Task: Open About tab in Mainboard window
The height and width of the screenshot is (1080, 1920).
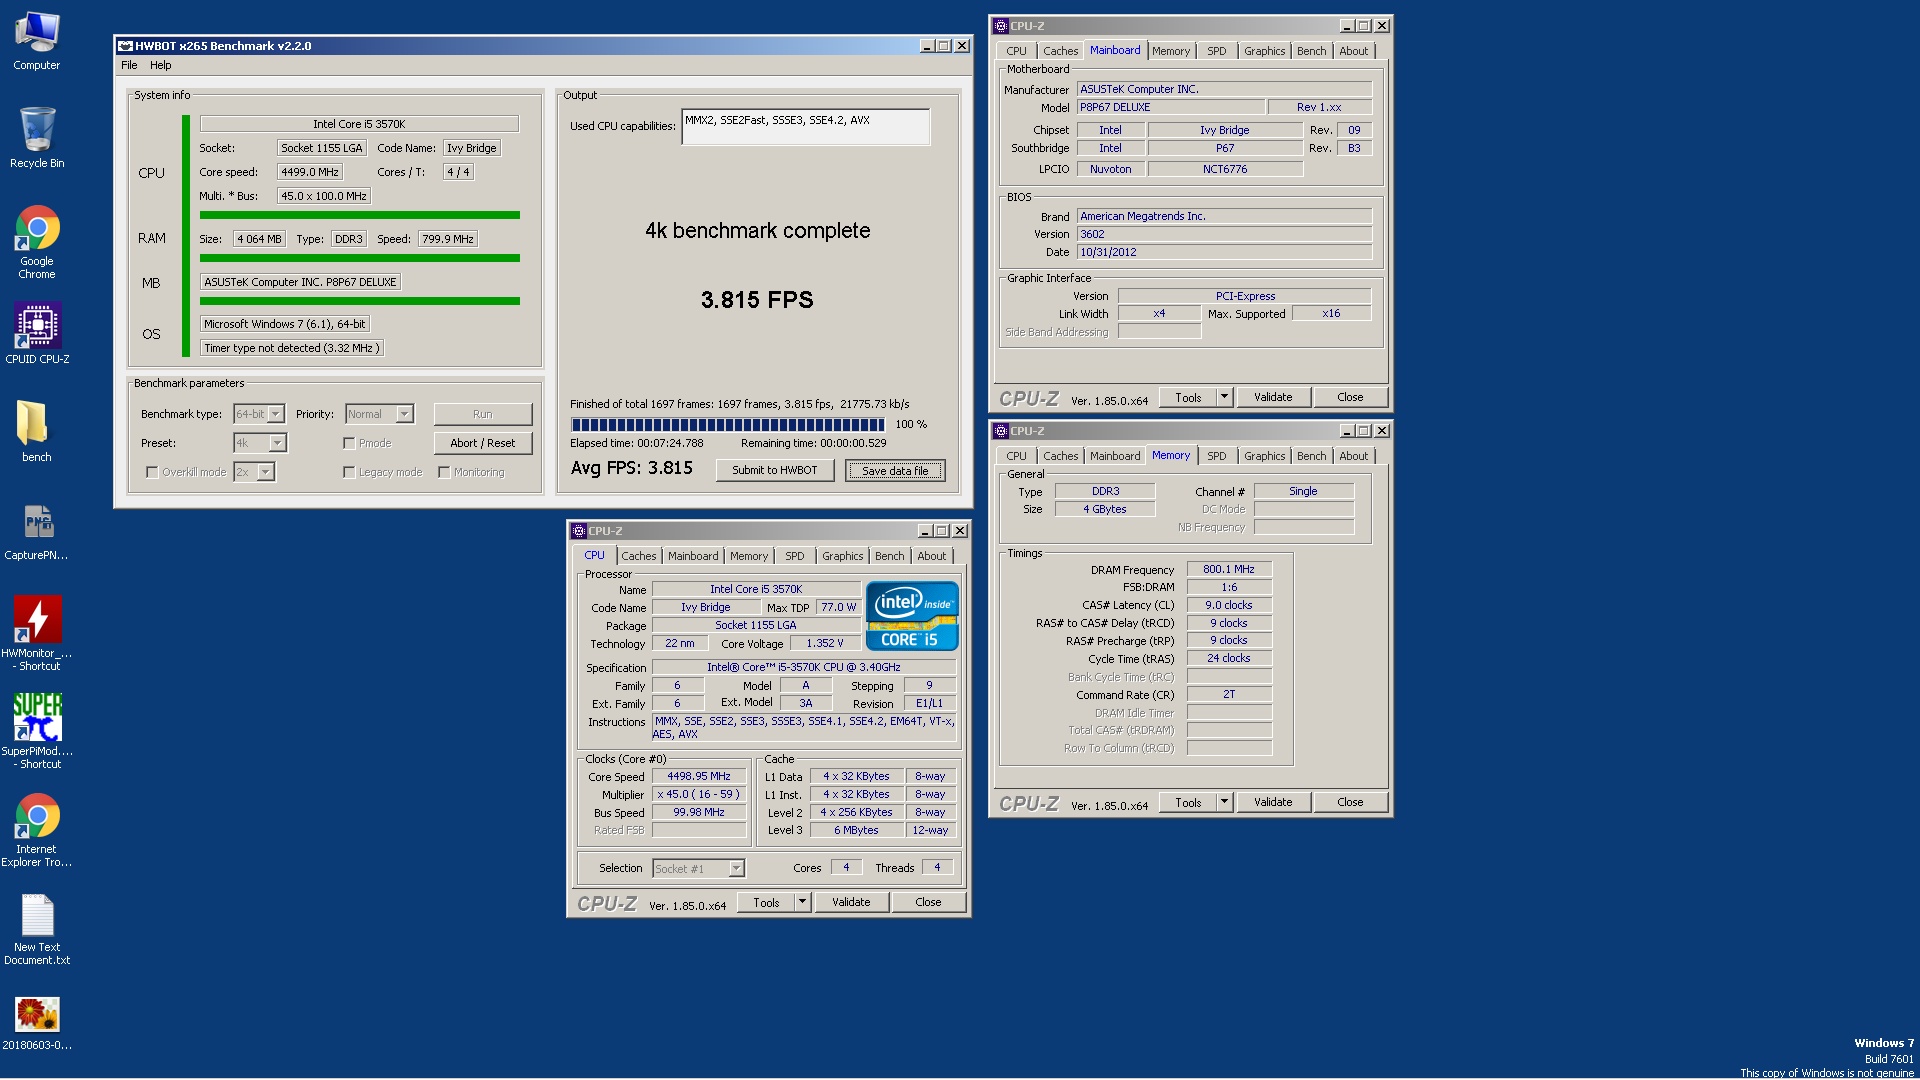Action: click(x=1353, y=51)
